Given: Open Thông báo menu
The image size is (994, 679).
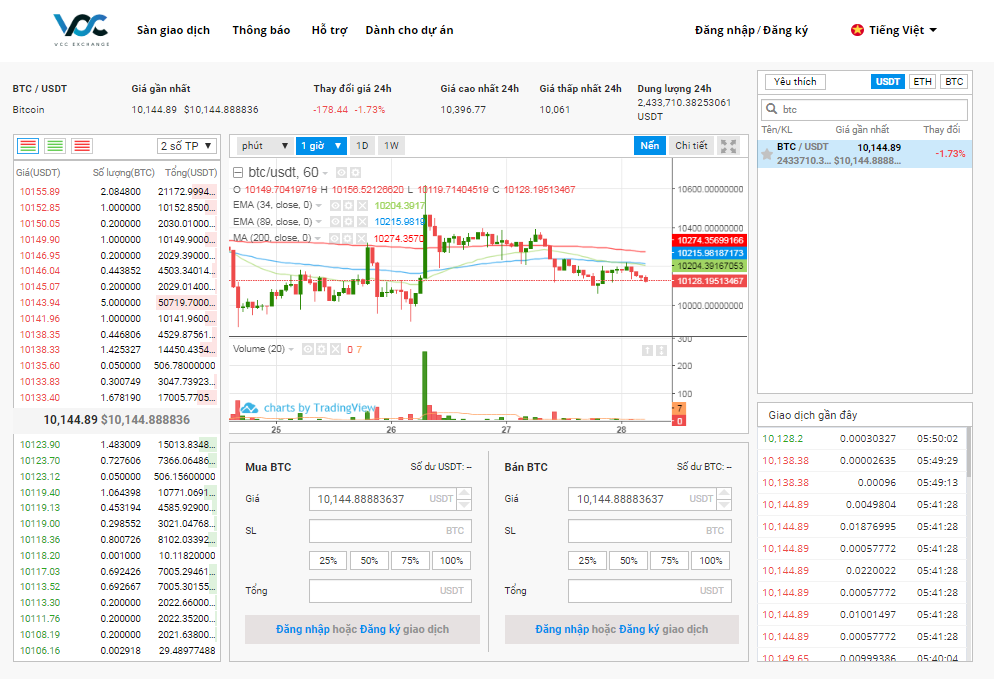Looking at the screenshot, I should point(261,30).
